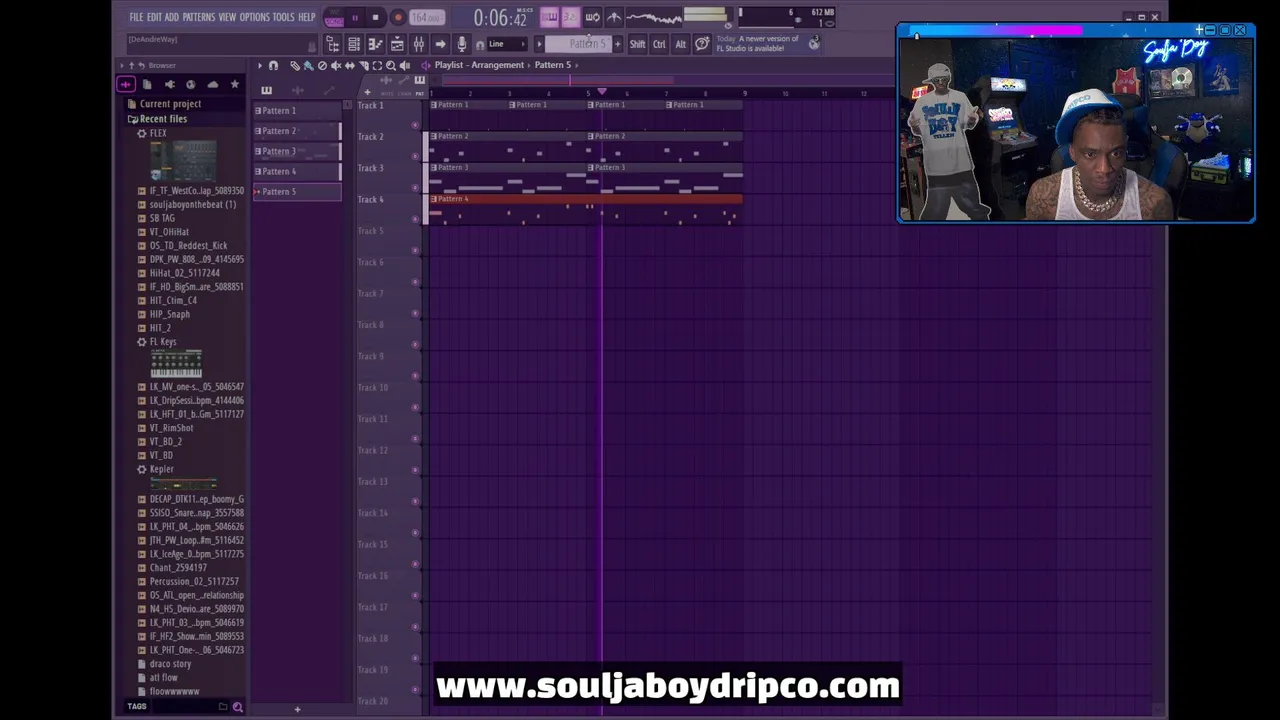Open the TOOLS menu
This screenshot has height=720, width=1280.
tap(284, 17)
